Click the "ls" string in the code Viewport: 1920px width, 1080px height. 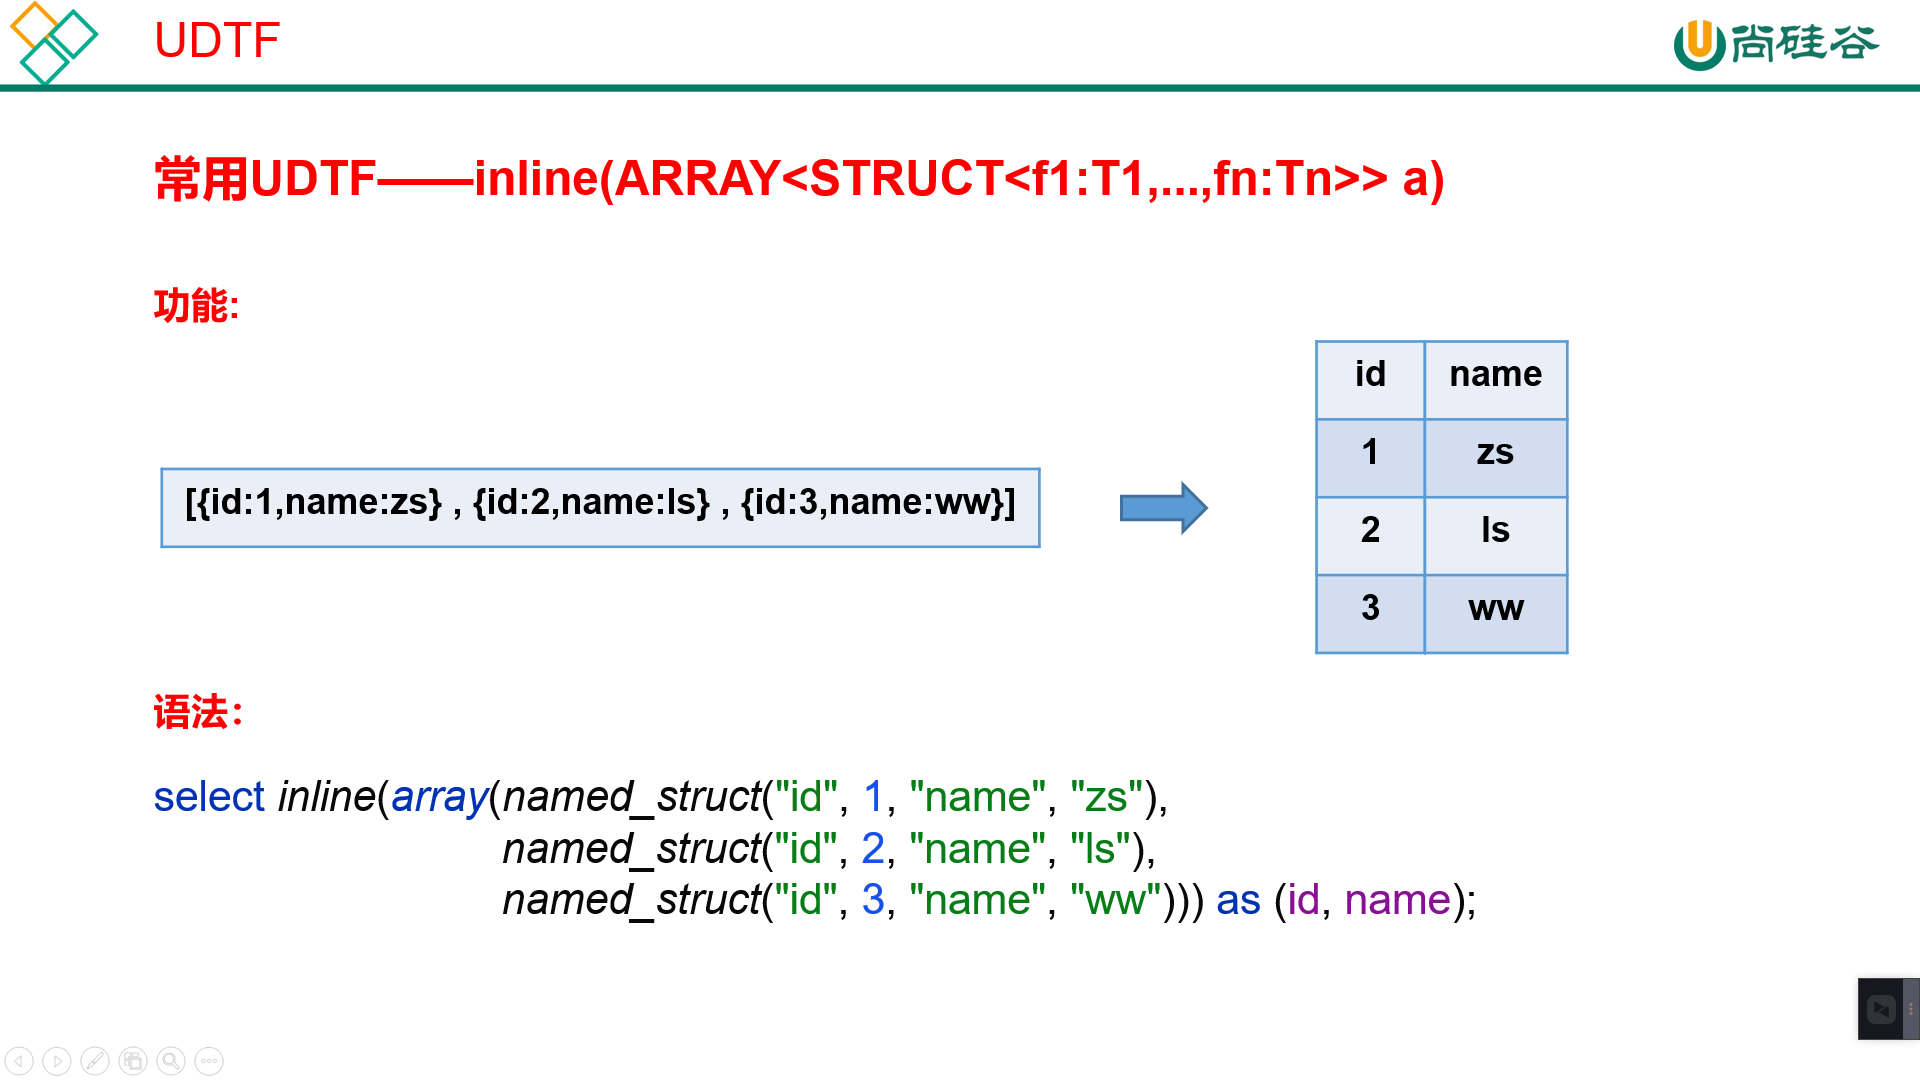pos(1101,849)
